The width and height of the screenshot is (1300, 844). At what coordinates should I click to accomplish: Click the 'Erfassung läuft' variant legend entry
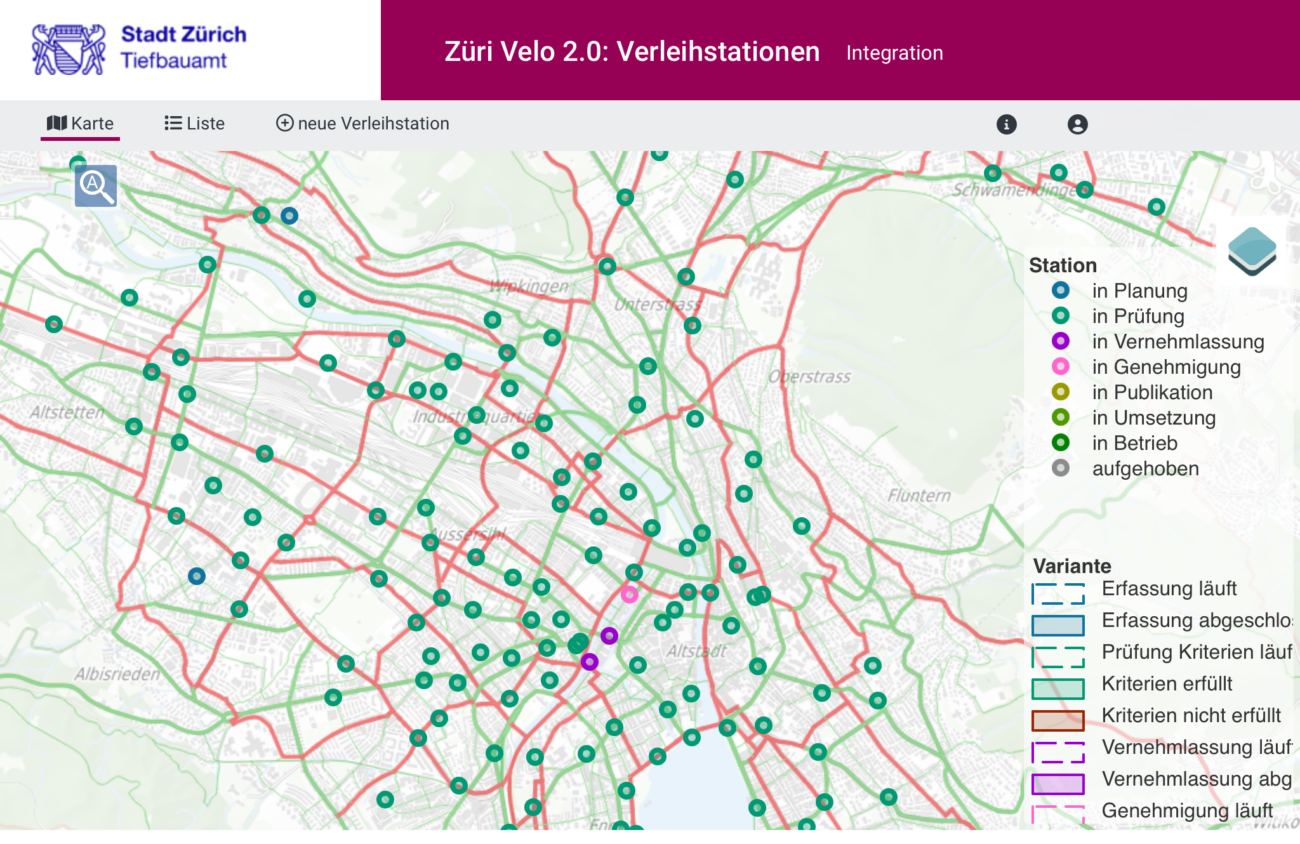(x=1135, y=589)
